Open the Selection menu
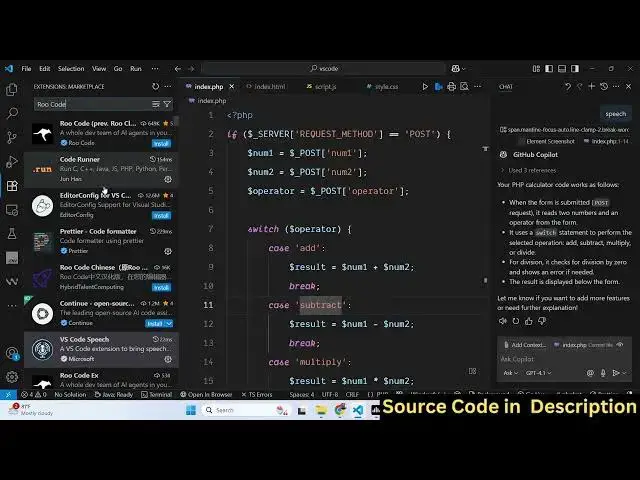Image resolution: width=640 pixels, height=480 pixels. [x=71, y=69]
